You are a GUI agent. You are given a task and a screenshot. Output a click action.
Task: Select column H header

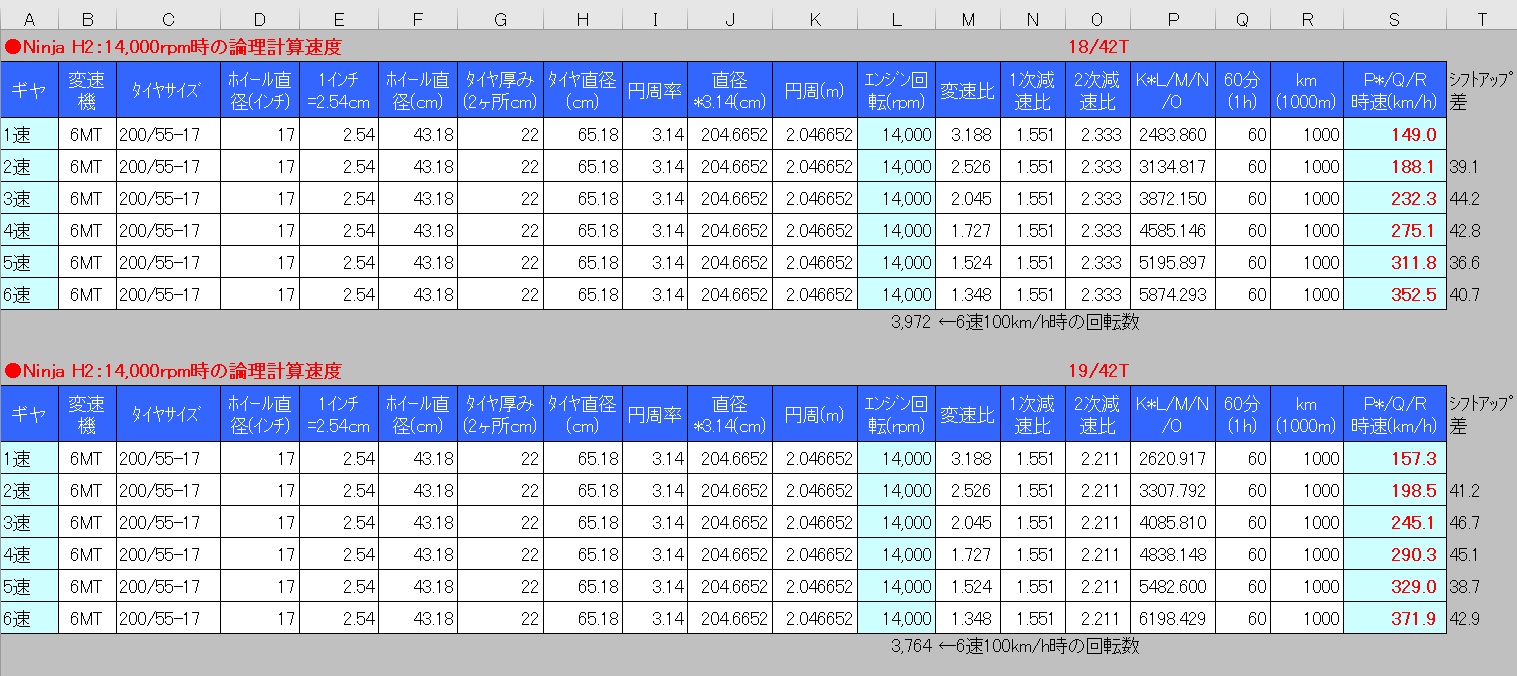click(582, 19)
